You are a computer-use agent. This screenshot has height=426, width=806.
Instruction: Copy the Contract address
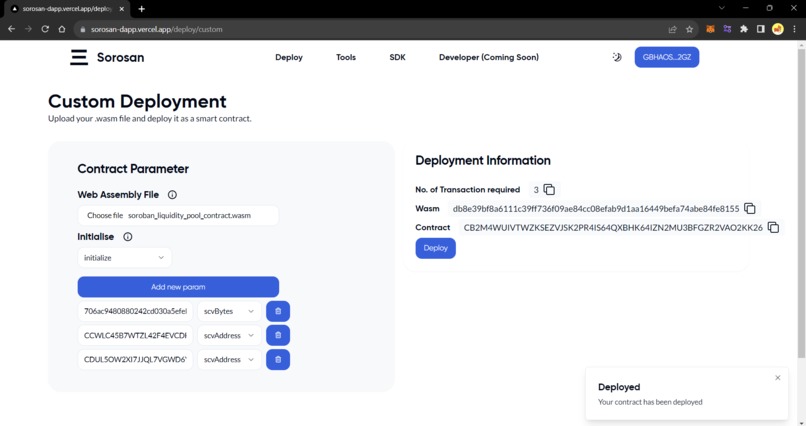coord(773,227)
